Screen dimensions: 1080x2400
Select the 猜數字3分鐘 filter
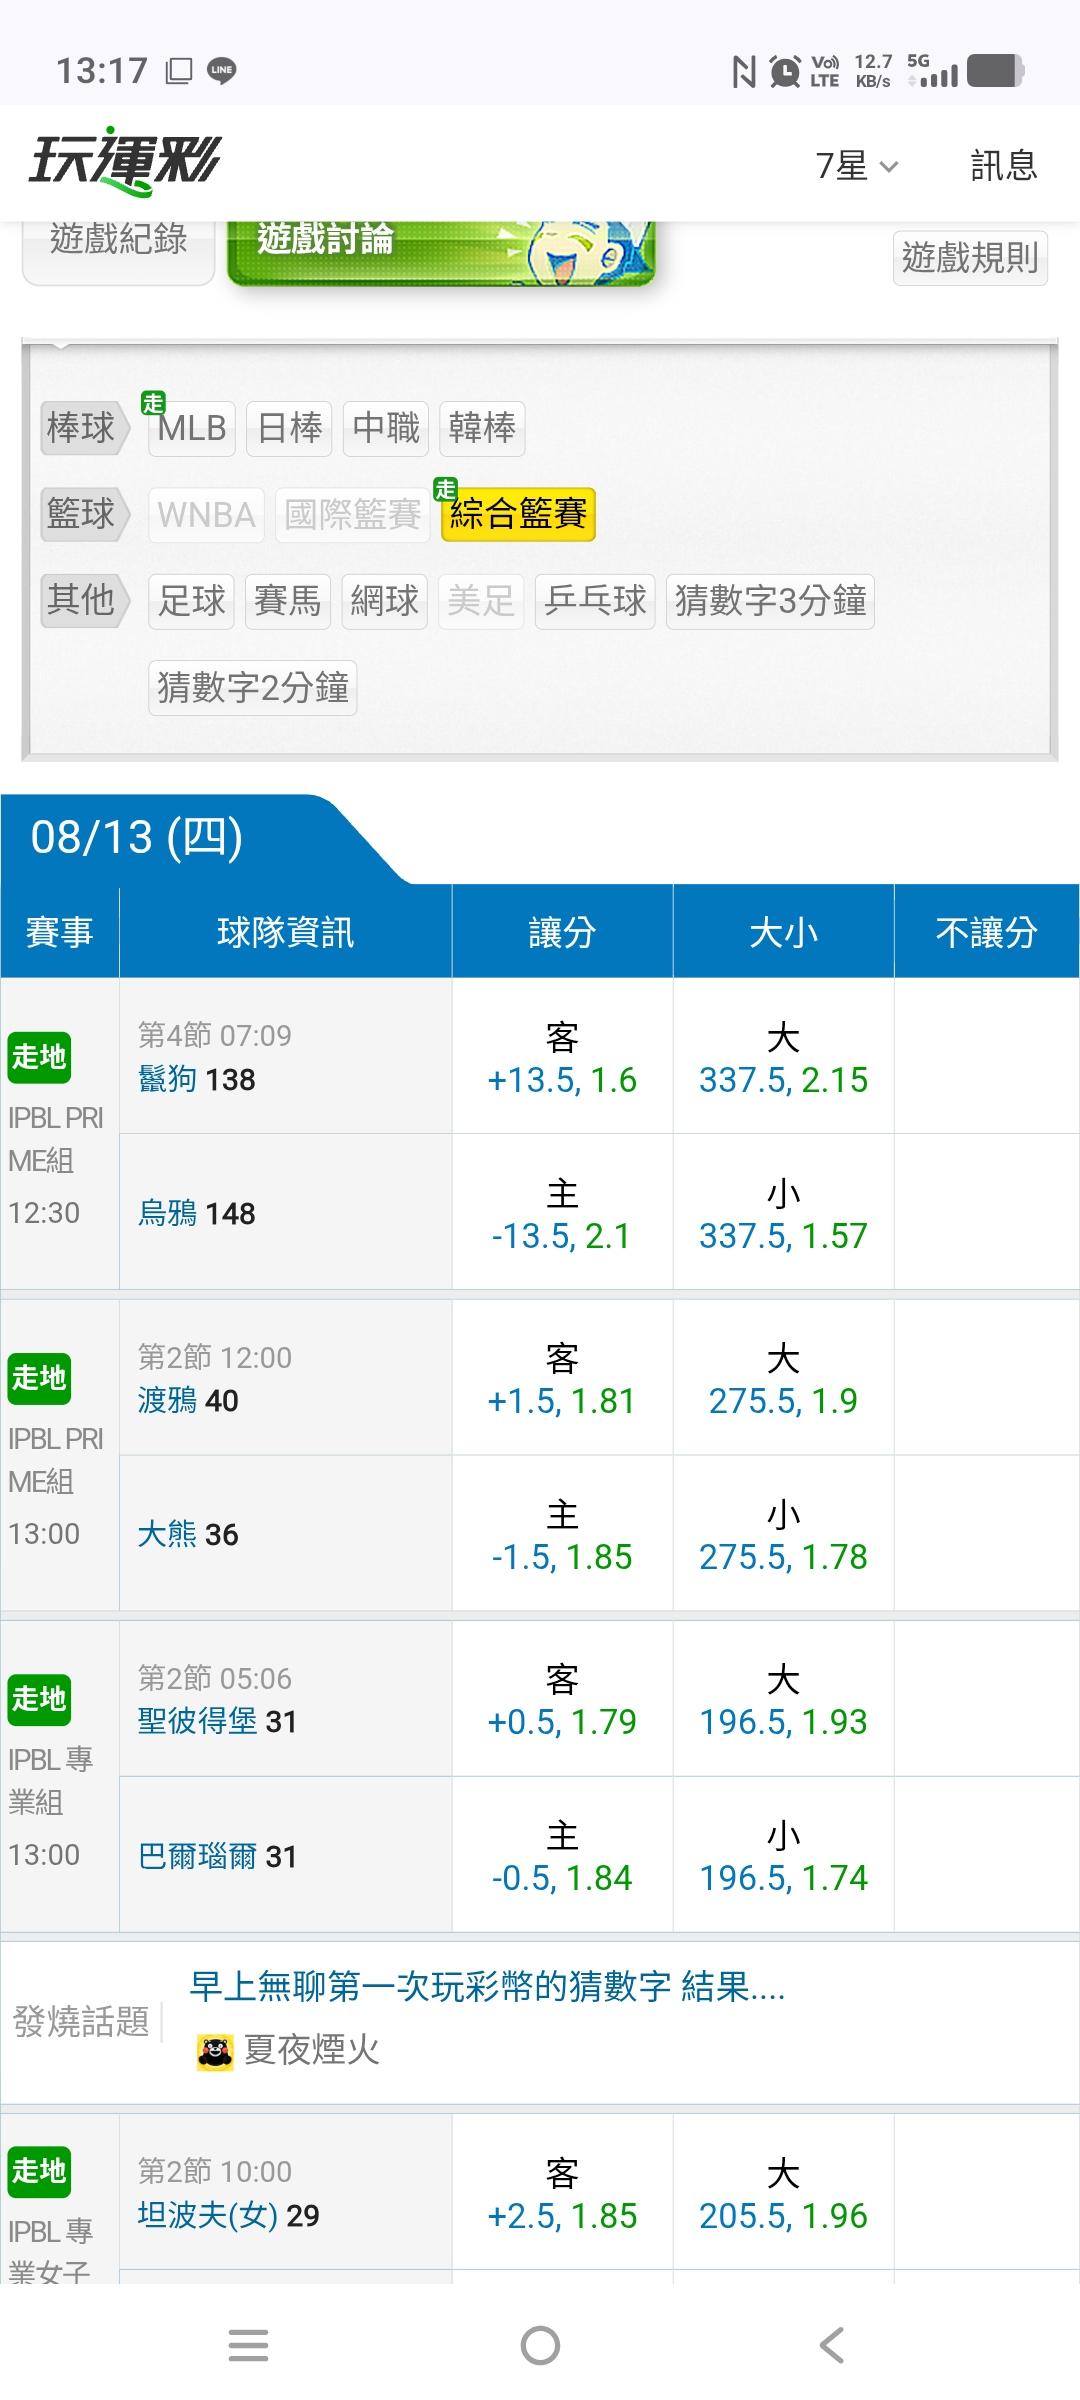click(770, 601)
